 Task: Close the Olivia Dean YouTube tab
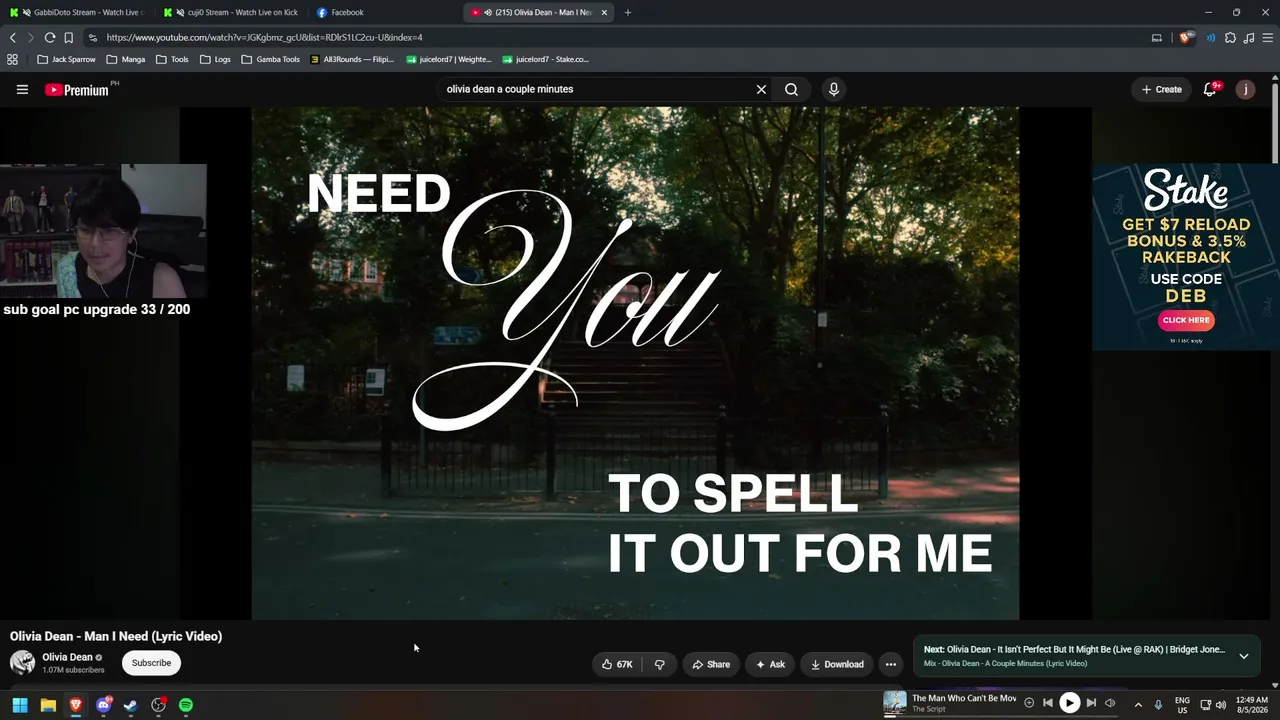604,12
